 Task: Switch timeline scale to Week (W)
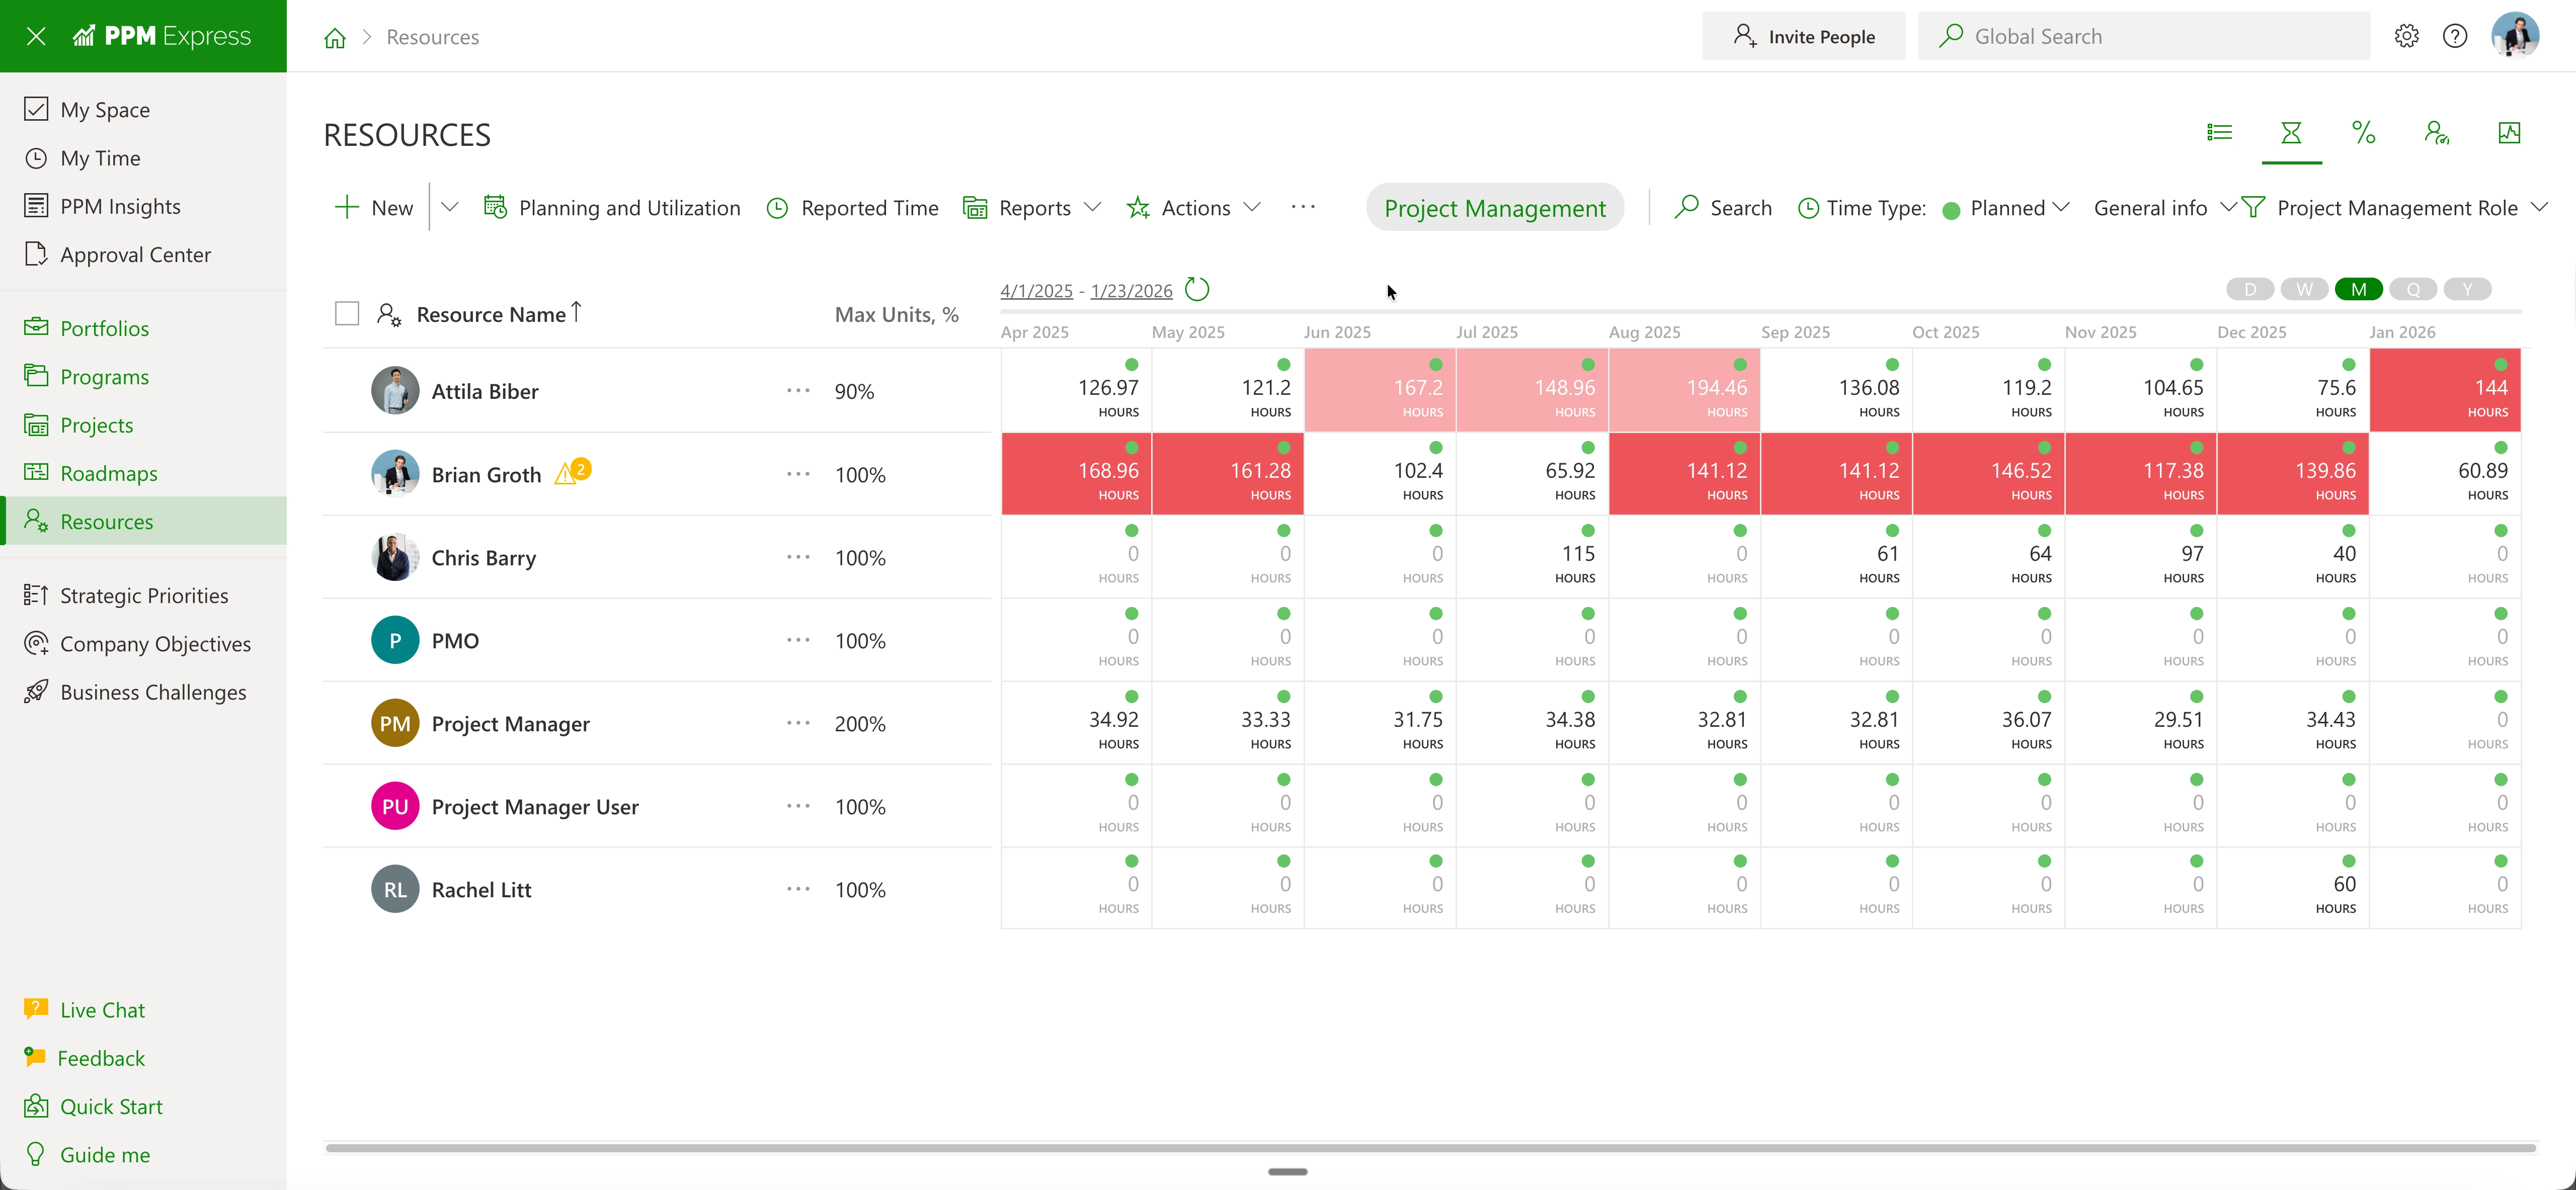[x=2304, y=290]
